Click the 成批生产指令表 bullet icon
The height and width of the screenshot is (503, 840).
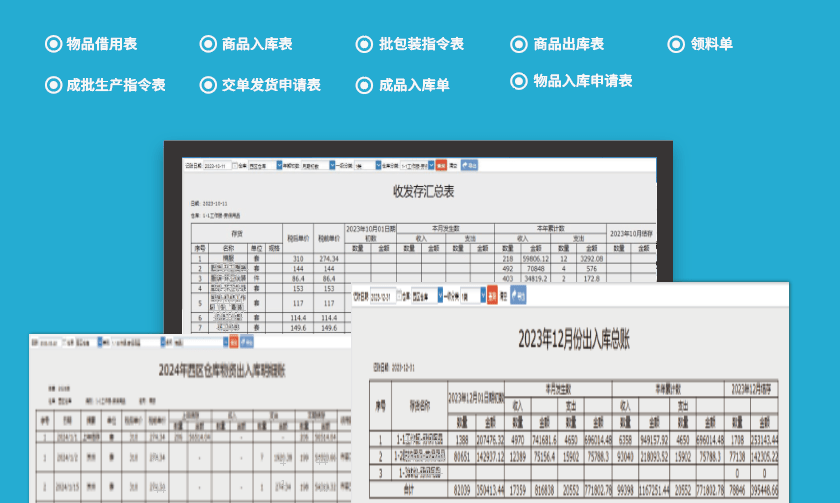point(53,85)
